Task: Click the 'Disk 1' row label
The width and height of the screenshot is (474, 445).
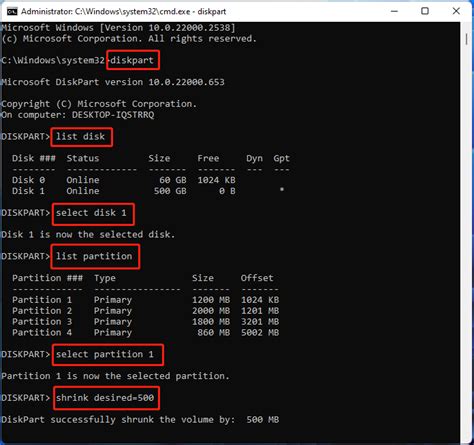Action: [x=28, y=191]
